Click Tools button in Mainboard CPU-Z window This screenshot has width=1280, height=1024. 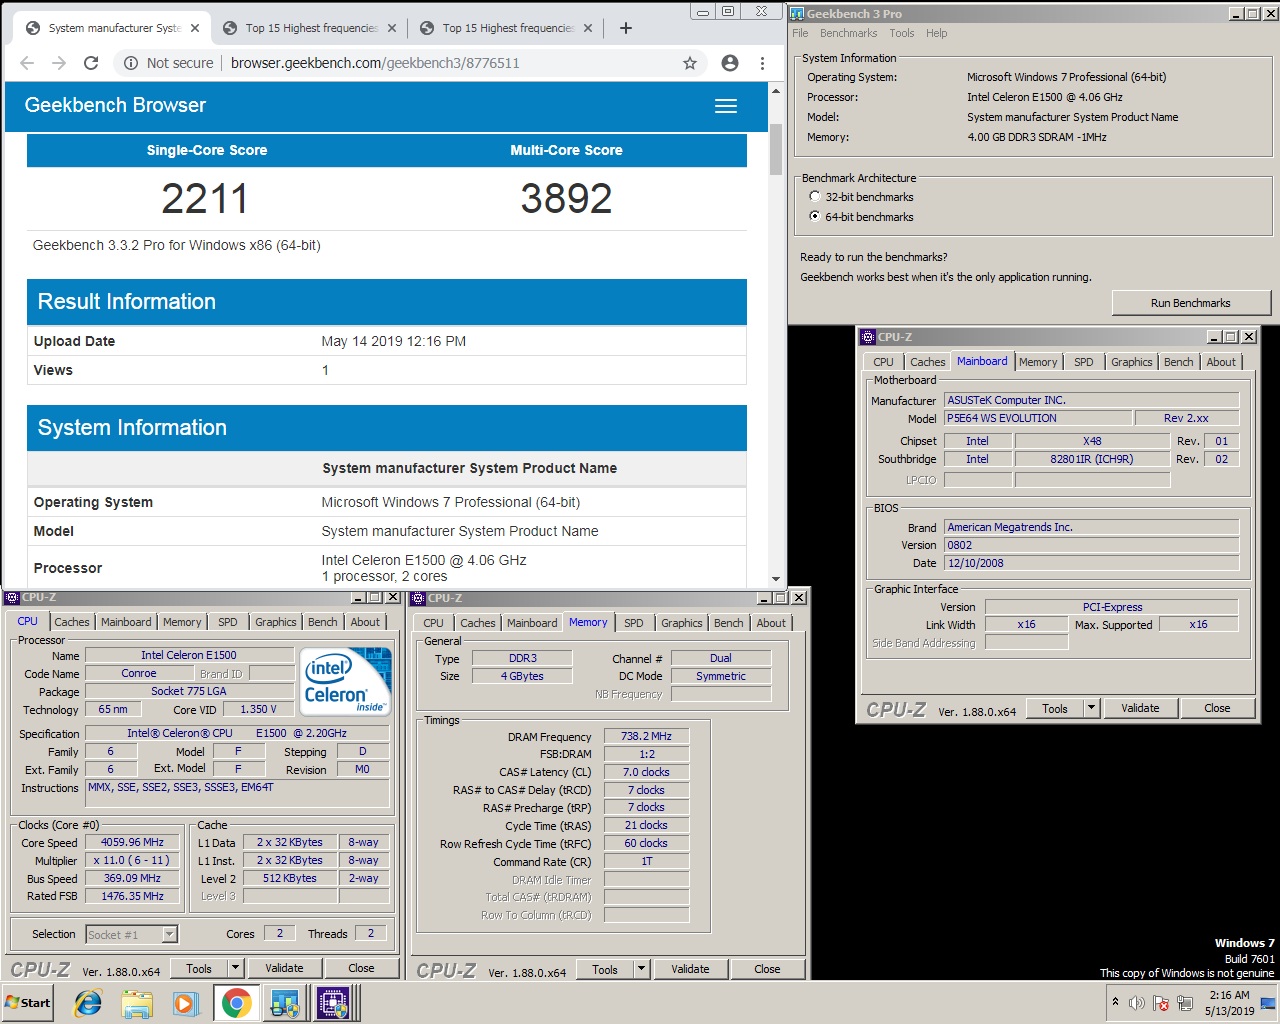[x=1055, y=708]
